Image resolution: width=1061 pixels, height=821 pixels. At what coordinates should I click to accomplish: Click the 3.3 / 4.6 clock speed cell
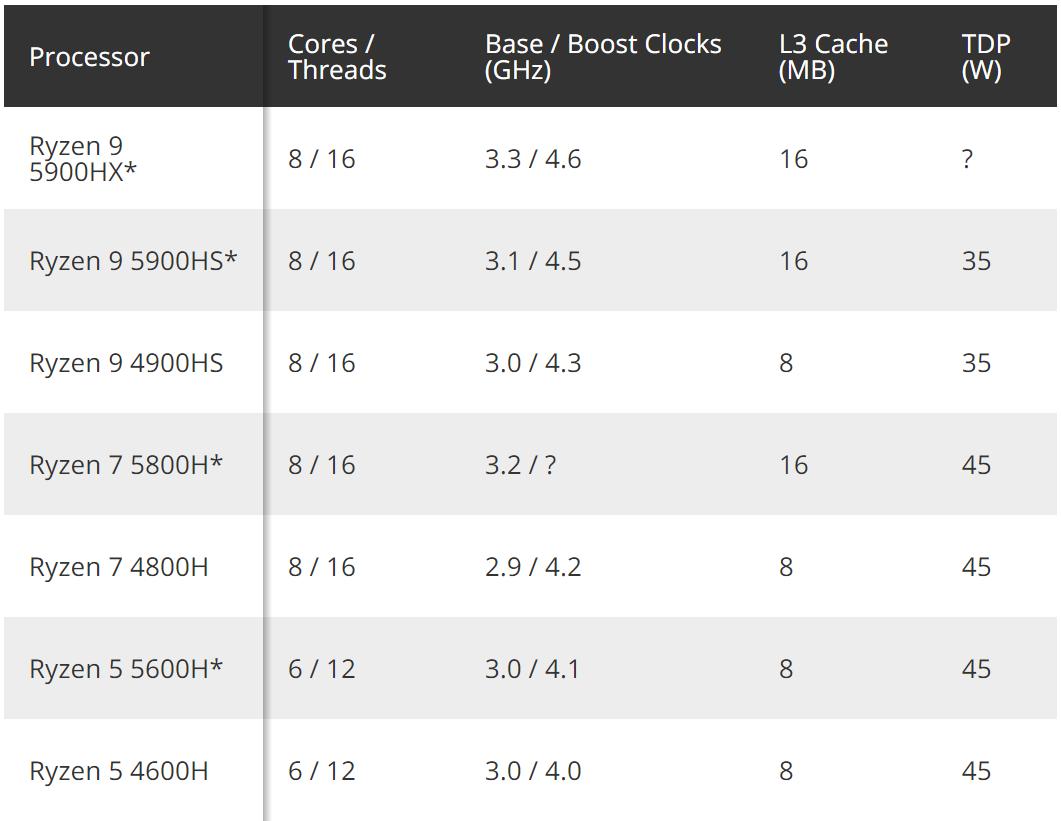coord(533,159)
